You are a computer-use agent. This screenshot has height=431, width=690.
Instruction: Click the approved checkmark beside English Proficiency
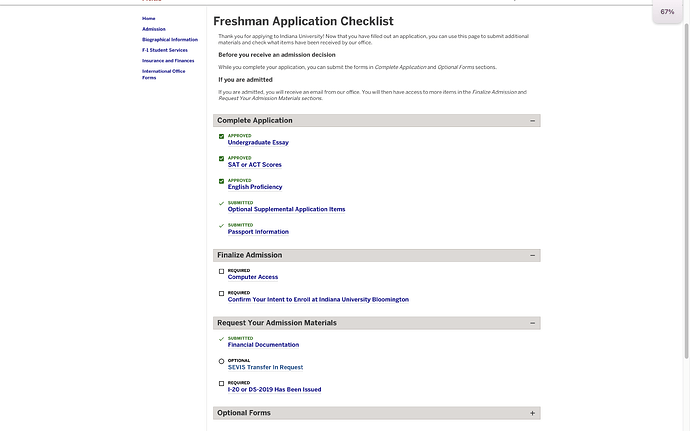pyautogui.click(x=221, y=181)
